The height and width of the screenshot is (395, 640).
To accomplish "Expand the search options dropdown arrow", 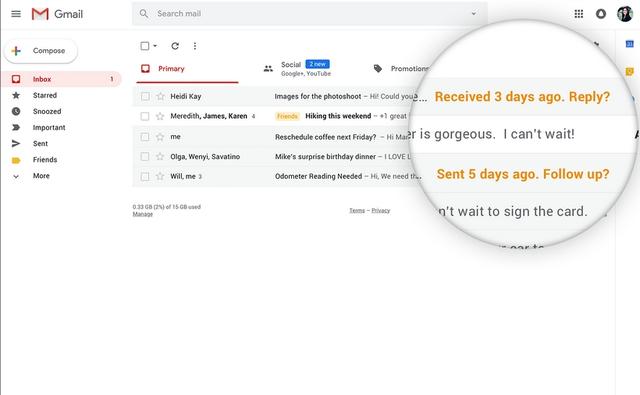I will point(473,13).
